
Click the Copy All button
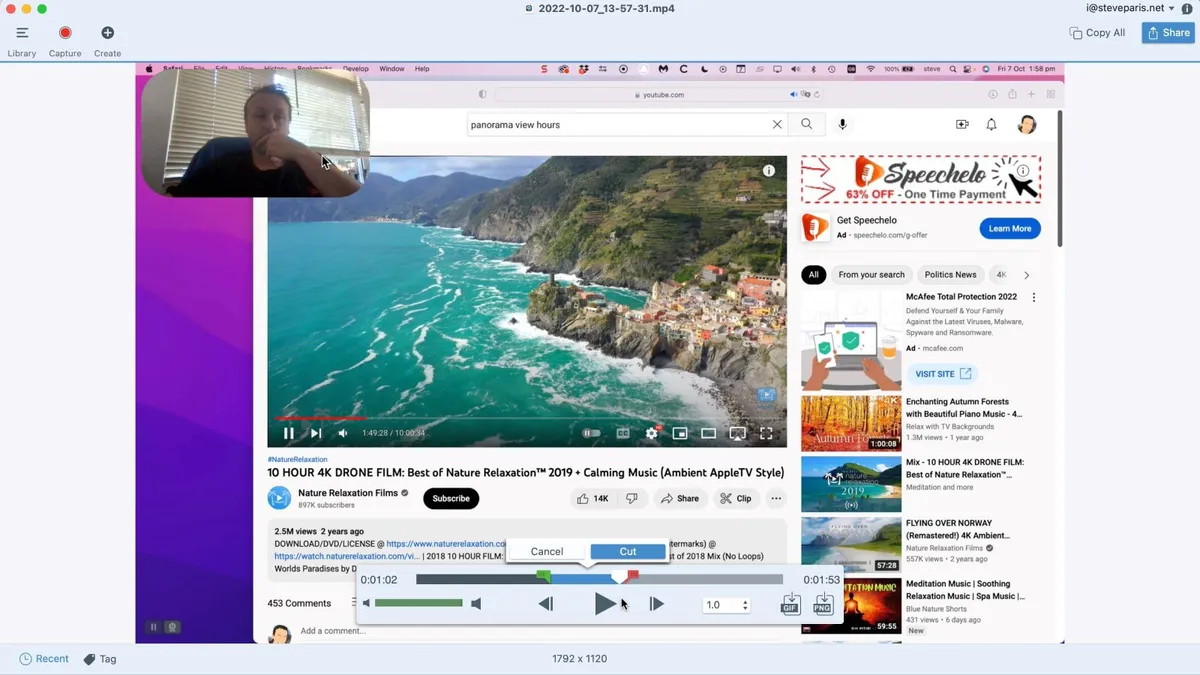tap(1097, 33)
